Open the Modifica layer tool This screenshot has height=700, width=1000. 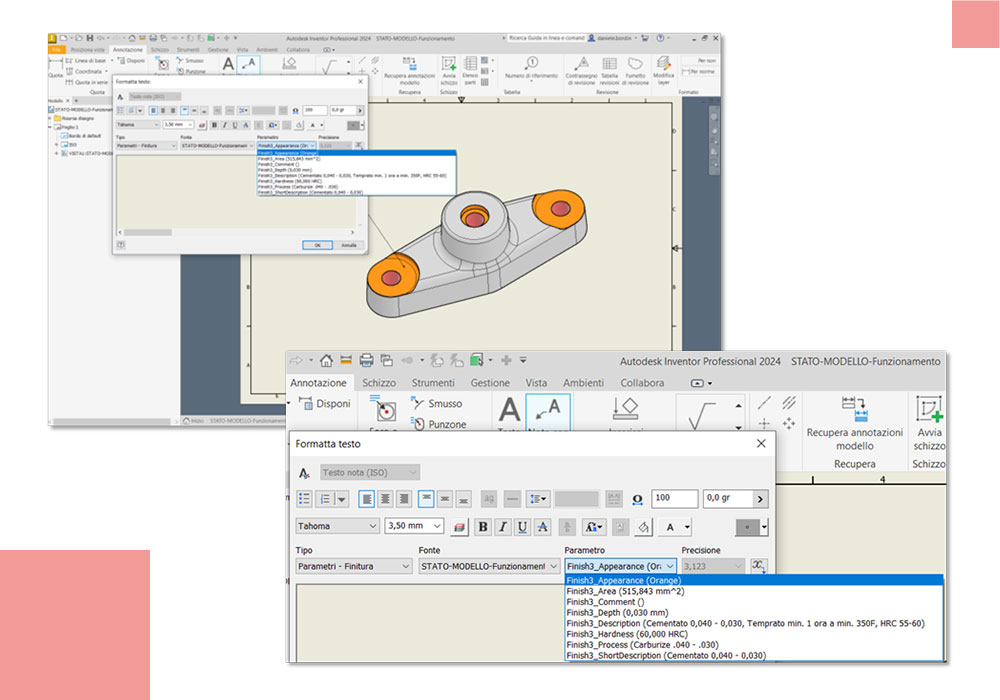point(663,64)
